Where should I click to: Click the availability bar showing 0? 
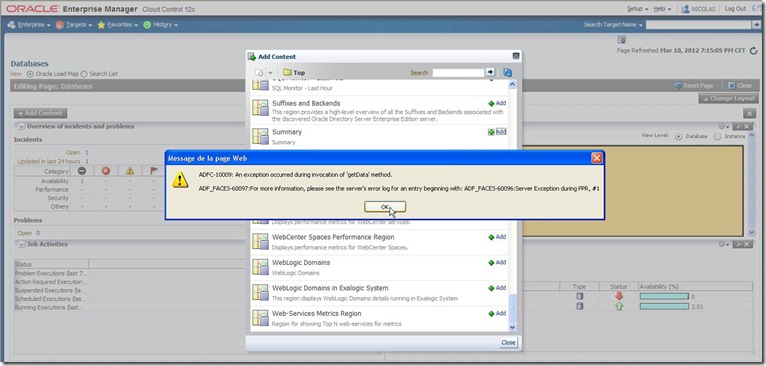(664, 296)
